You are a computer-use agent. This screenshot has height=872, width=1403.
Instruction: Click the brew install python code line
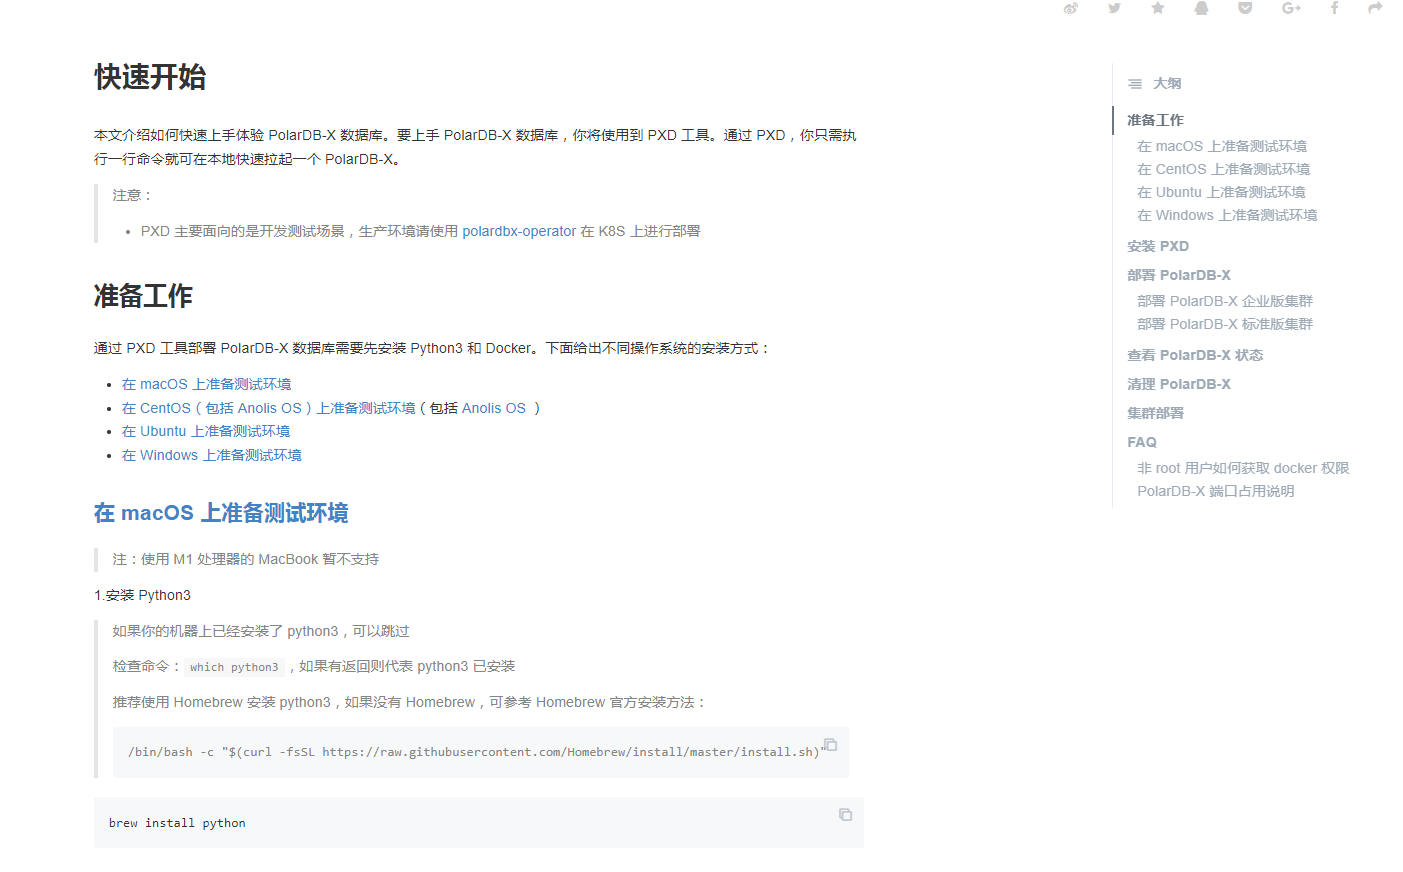click(177, 823)
